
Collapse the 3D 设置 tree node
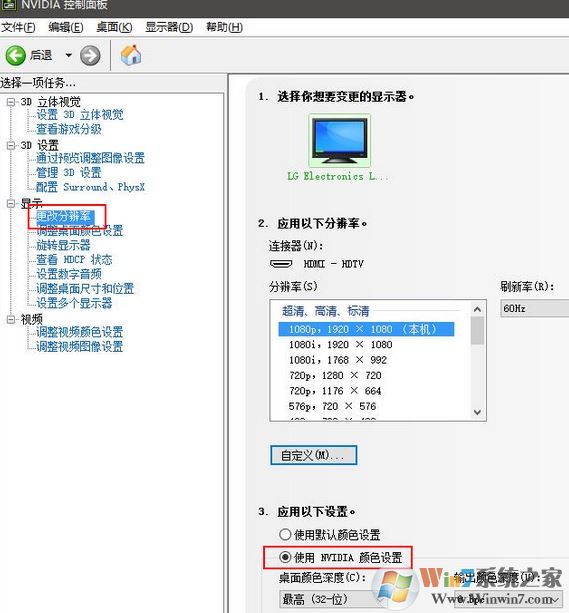coord(11,145)
